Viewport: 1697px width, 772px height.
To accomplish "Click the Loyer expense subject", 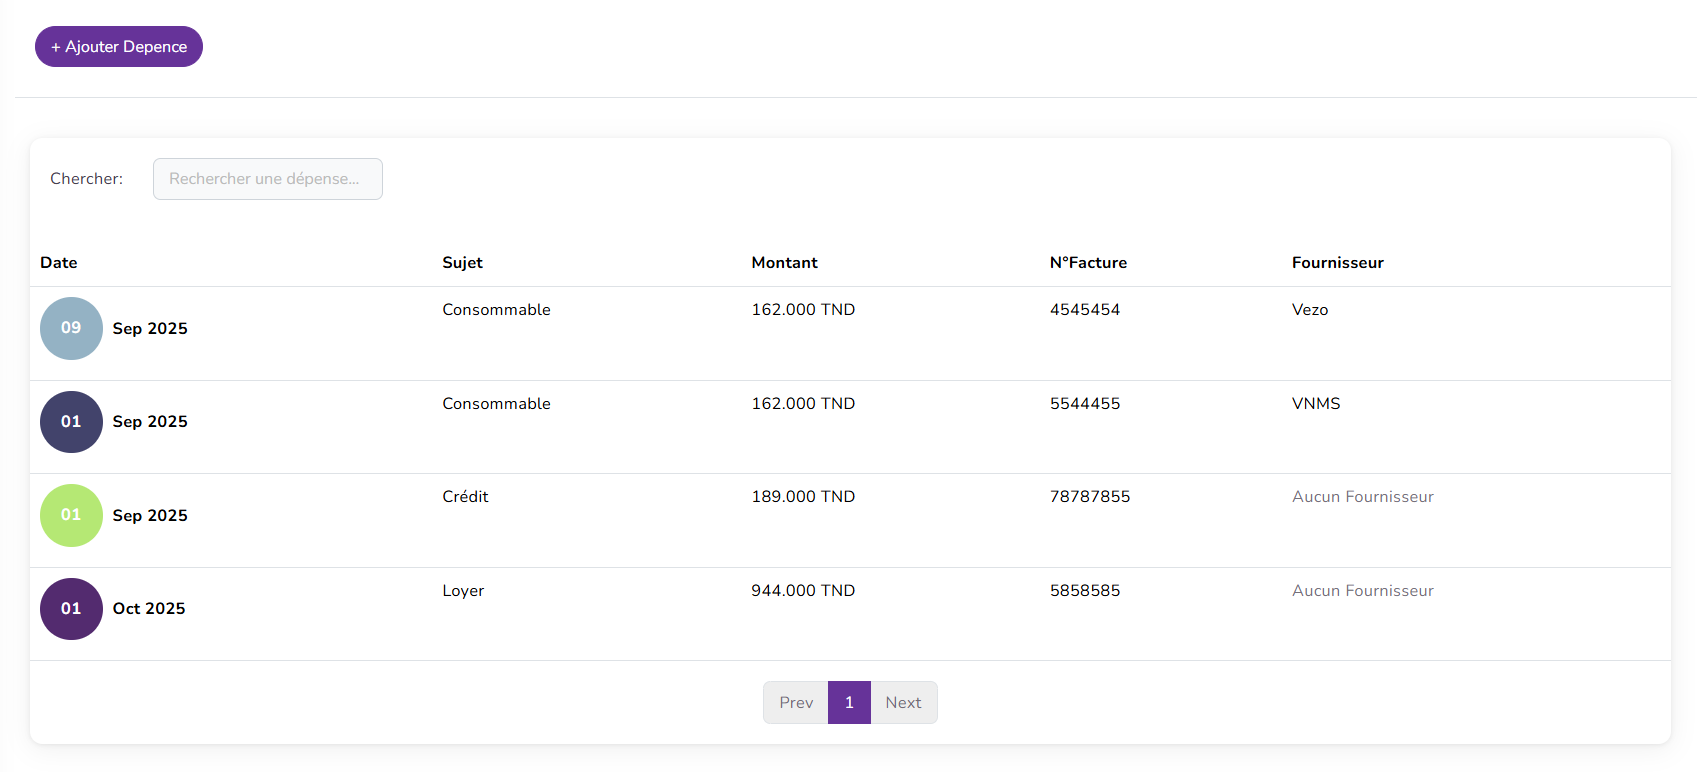I will 463,591.
